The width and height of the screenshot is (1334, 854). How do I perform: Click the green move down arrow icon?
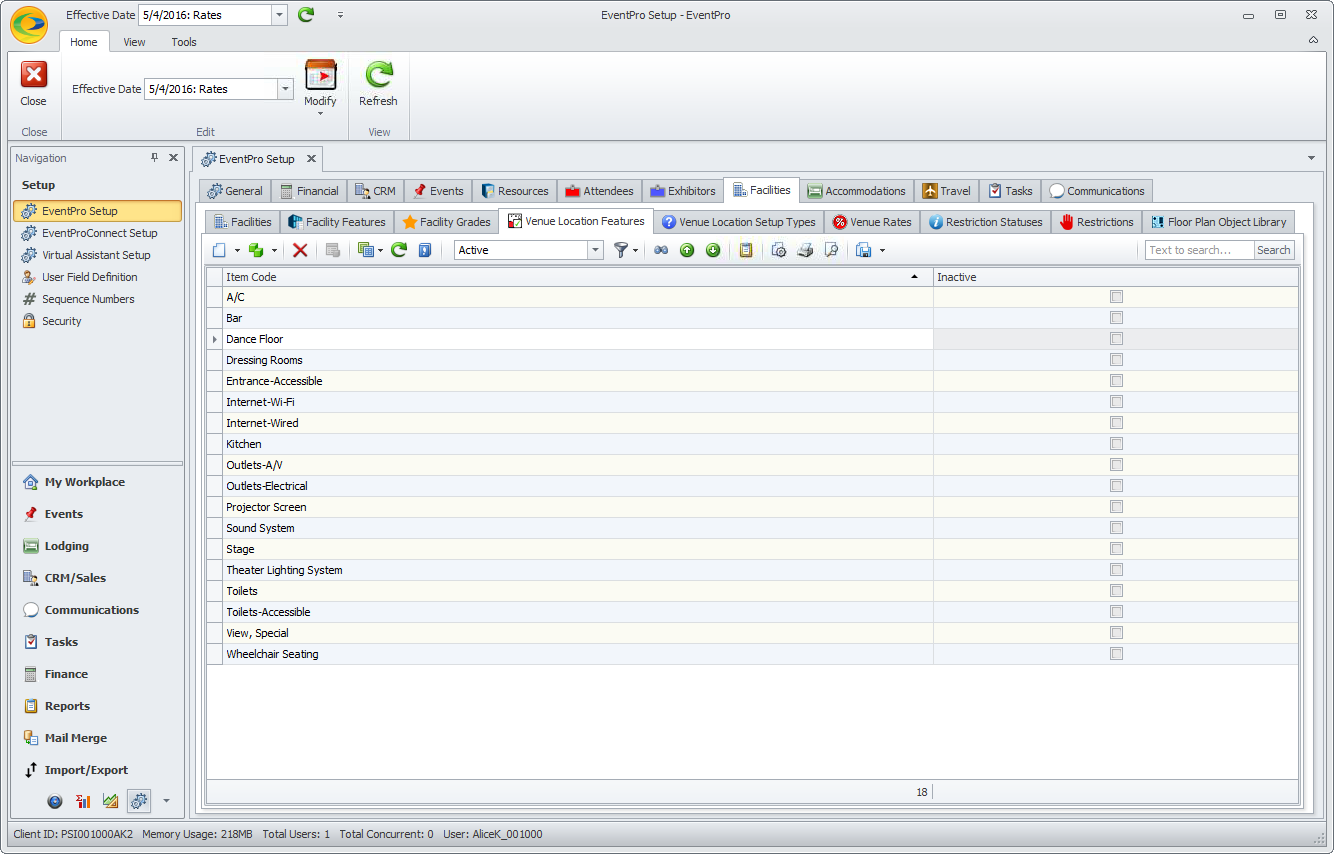click(x=713, y=250)
